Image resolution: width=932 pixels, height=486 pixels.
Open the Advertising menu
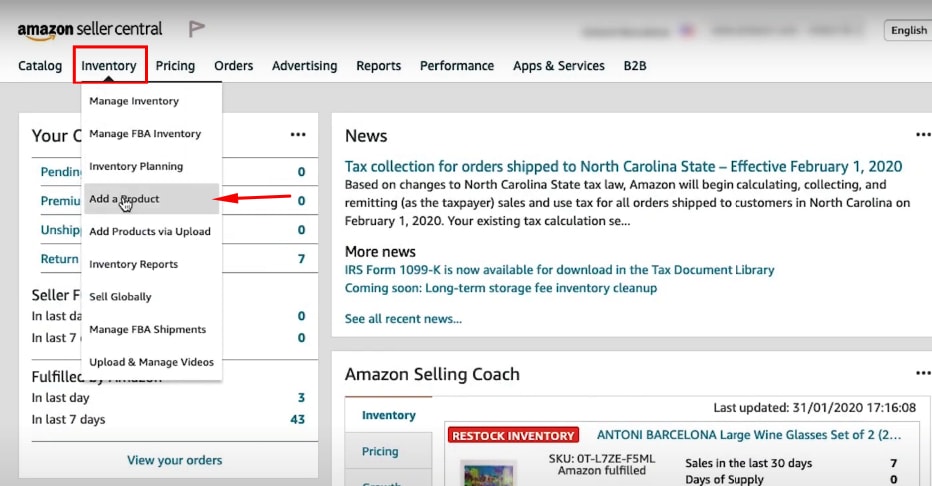click(x=304, y=65)
